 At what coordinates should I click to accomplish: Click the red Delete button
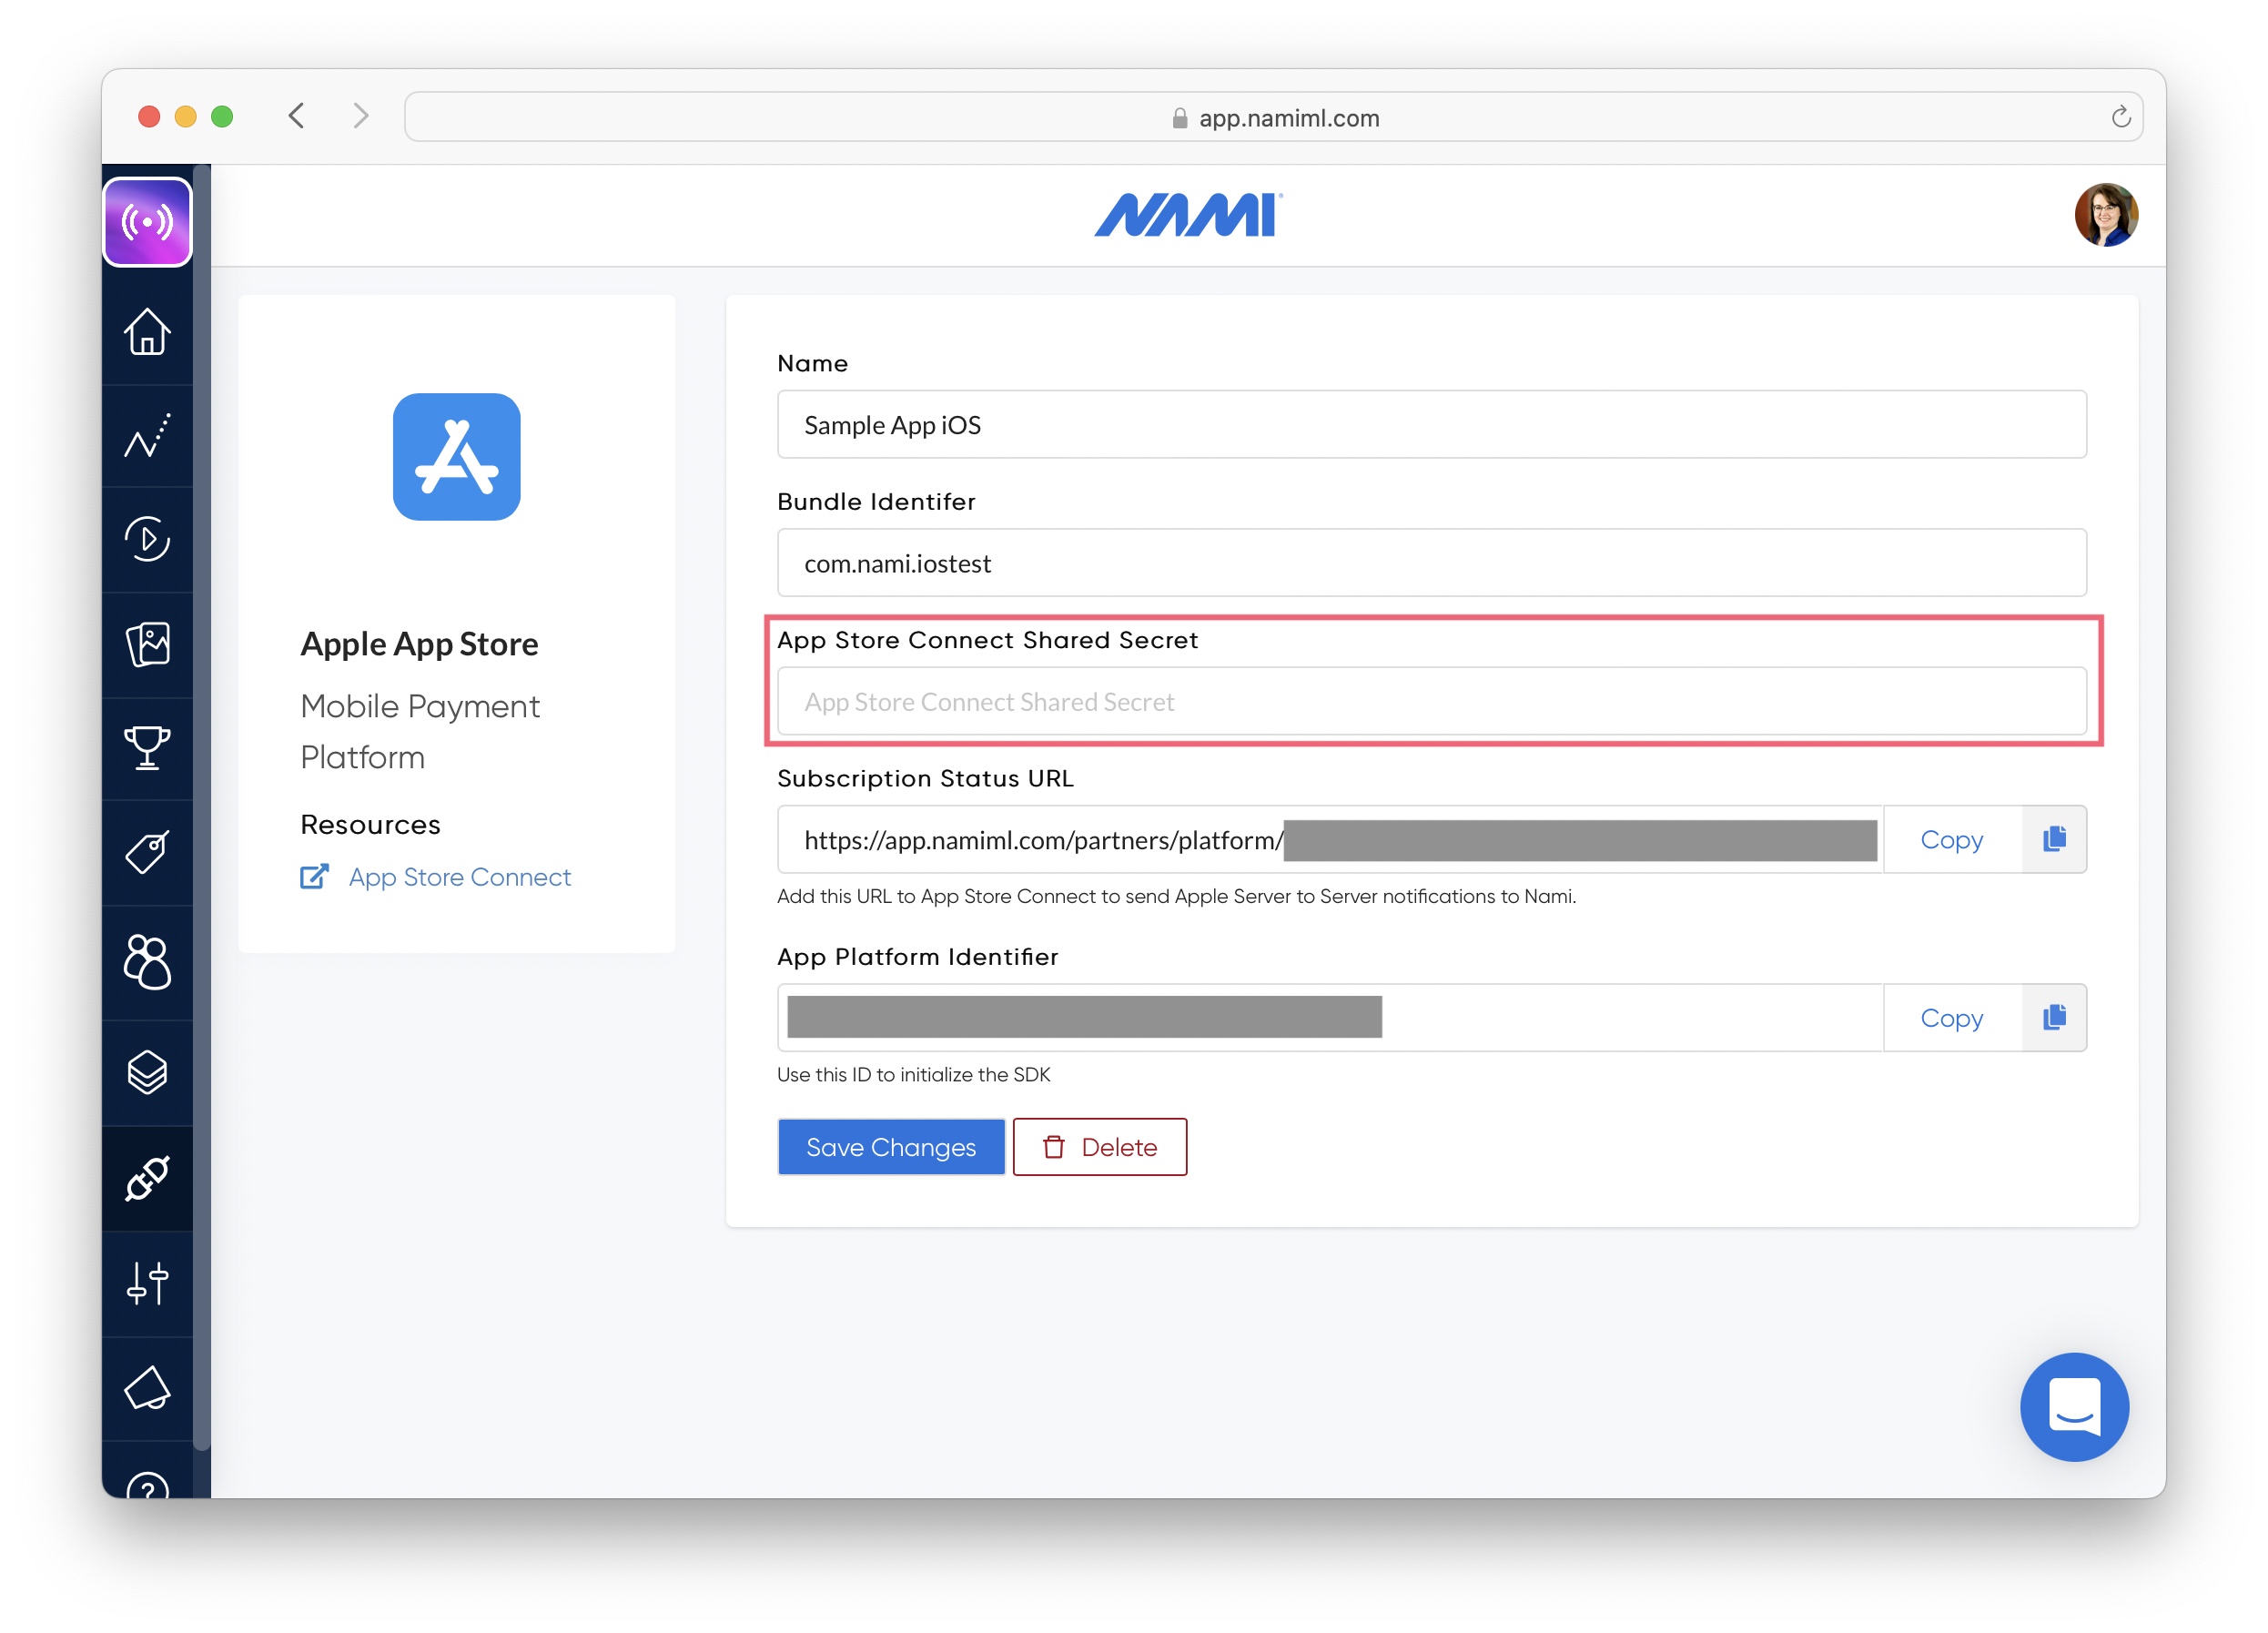tap(1099, 1147)
